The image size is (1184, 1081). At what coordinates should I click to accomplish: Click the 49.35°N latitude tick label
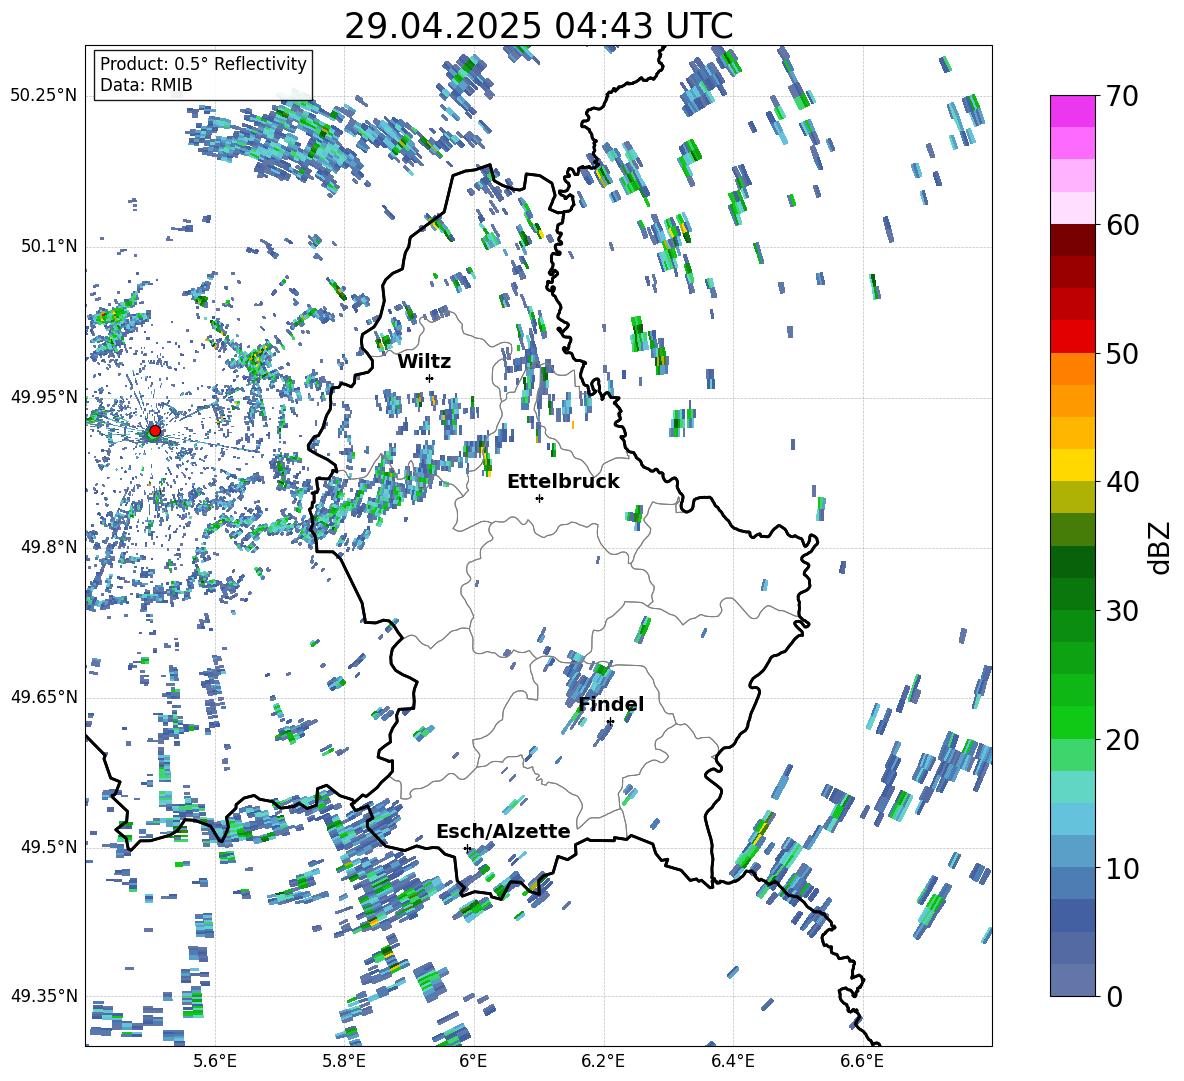[x=44, y=996]
